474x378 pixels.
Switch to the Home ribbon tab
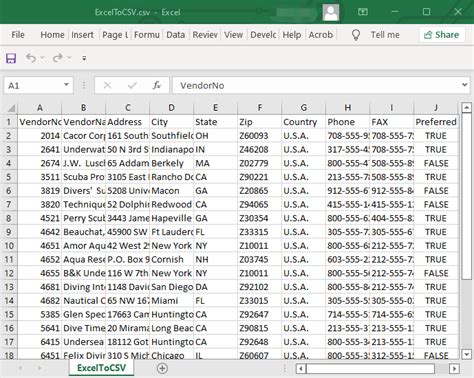tap(52, 35)
